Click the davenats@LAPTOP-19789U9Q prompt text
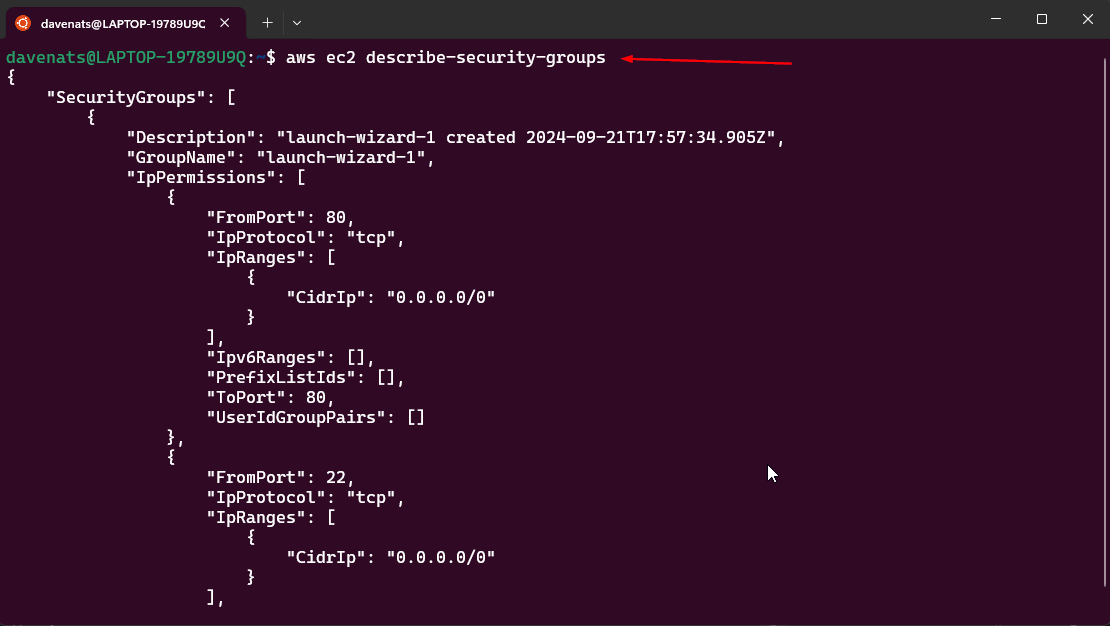 tap(126, 58)
